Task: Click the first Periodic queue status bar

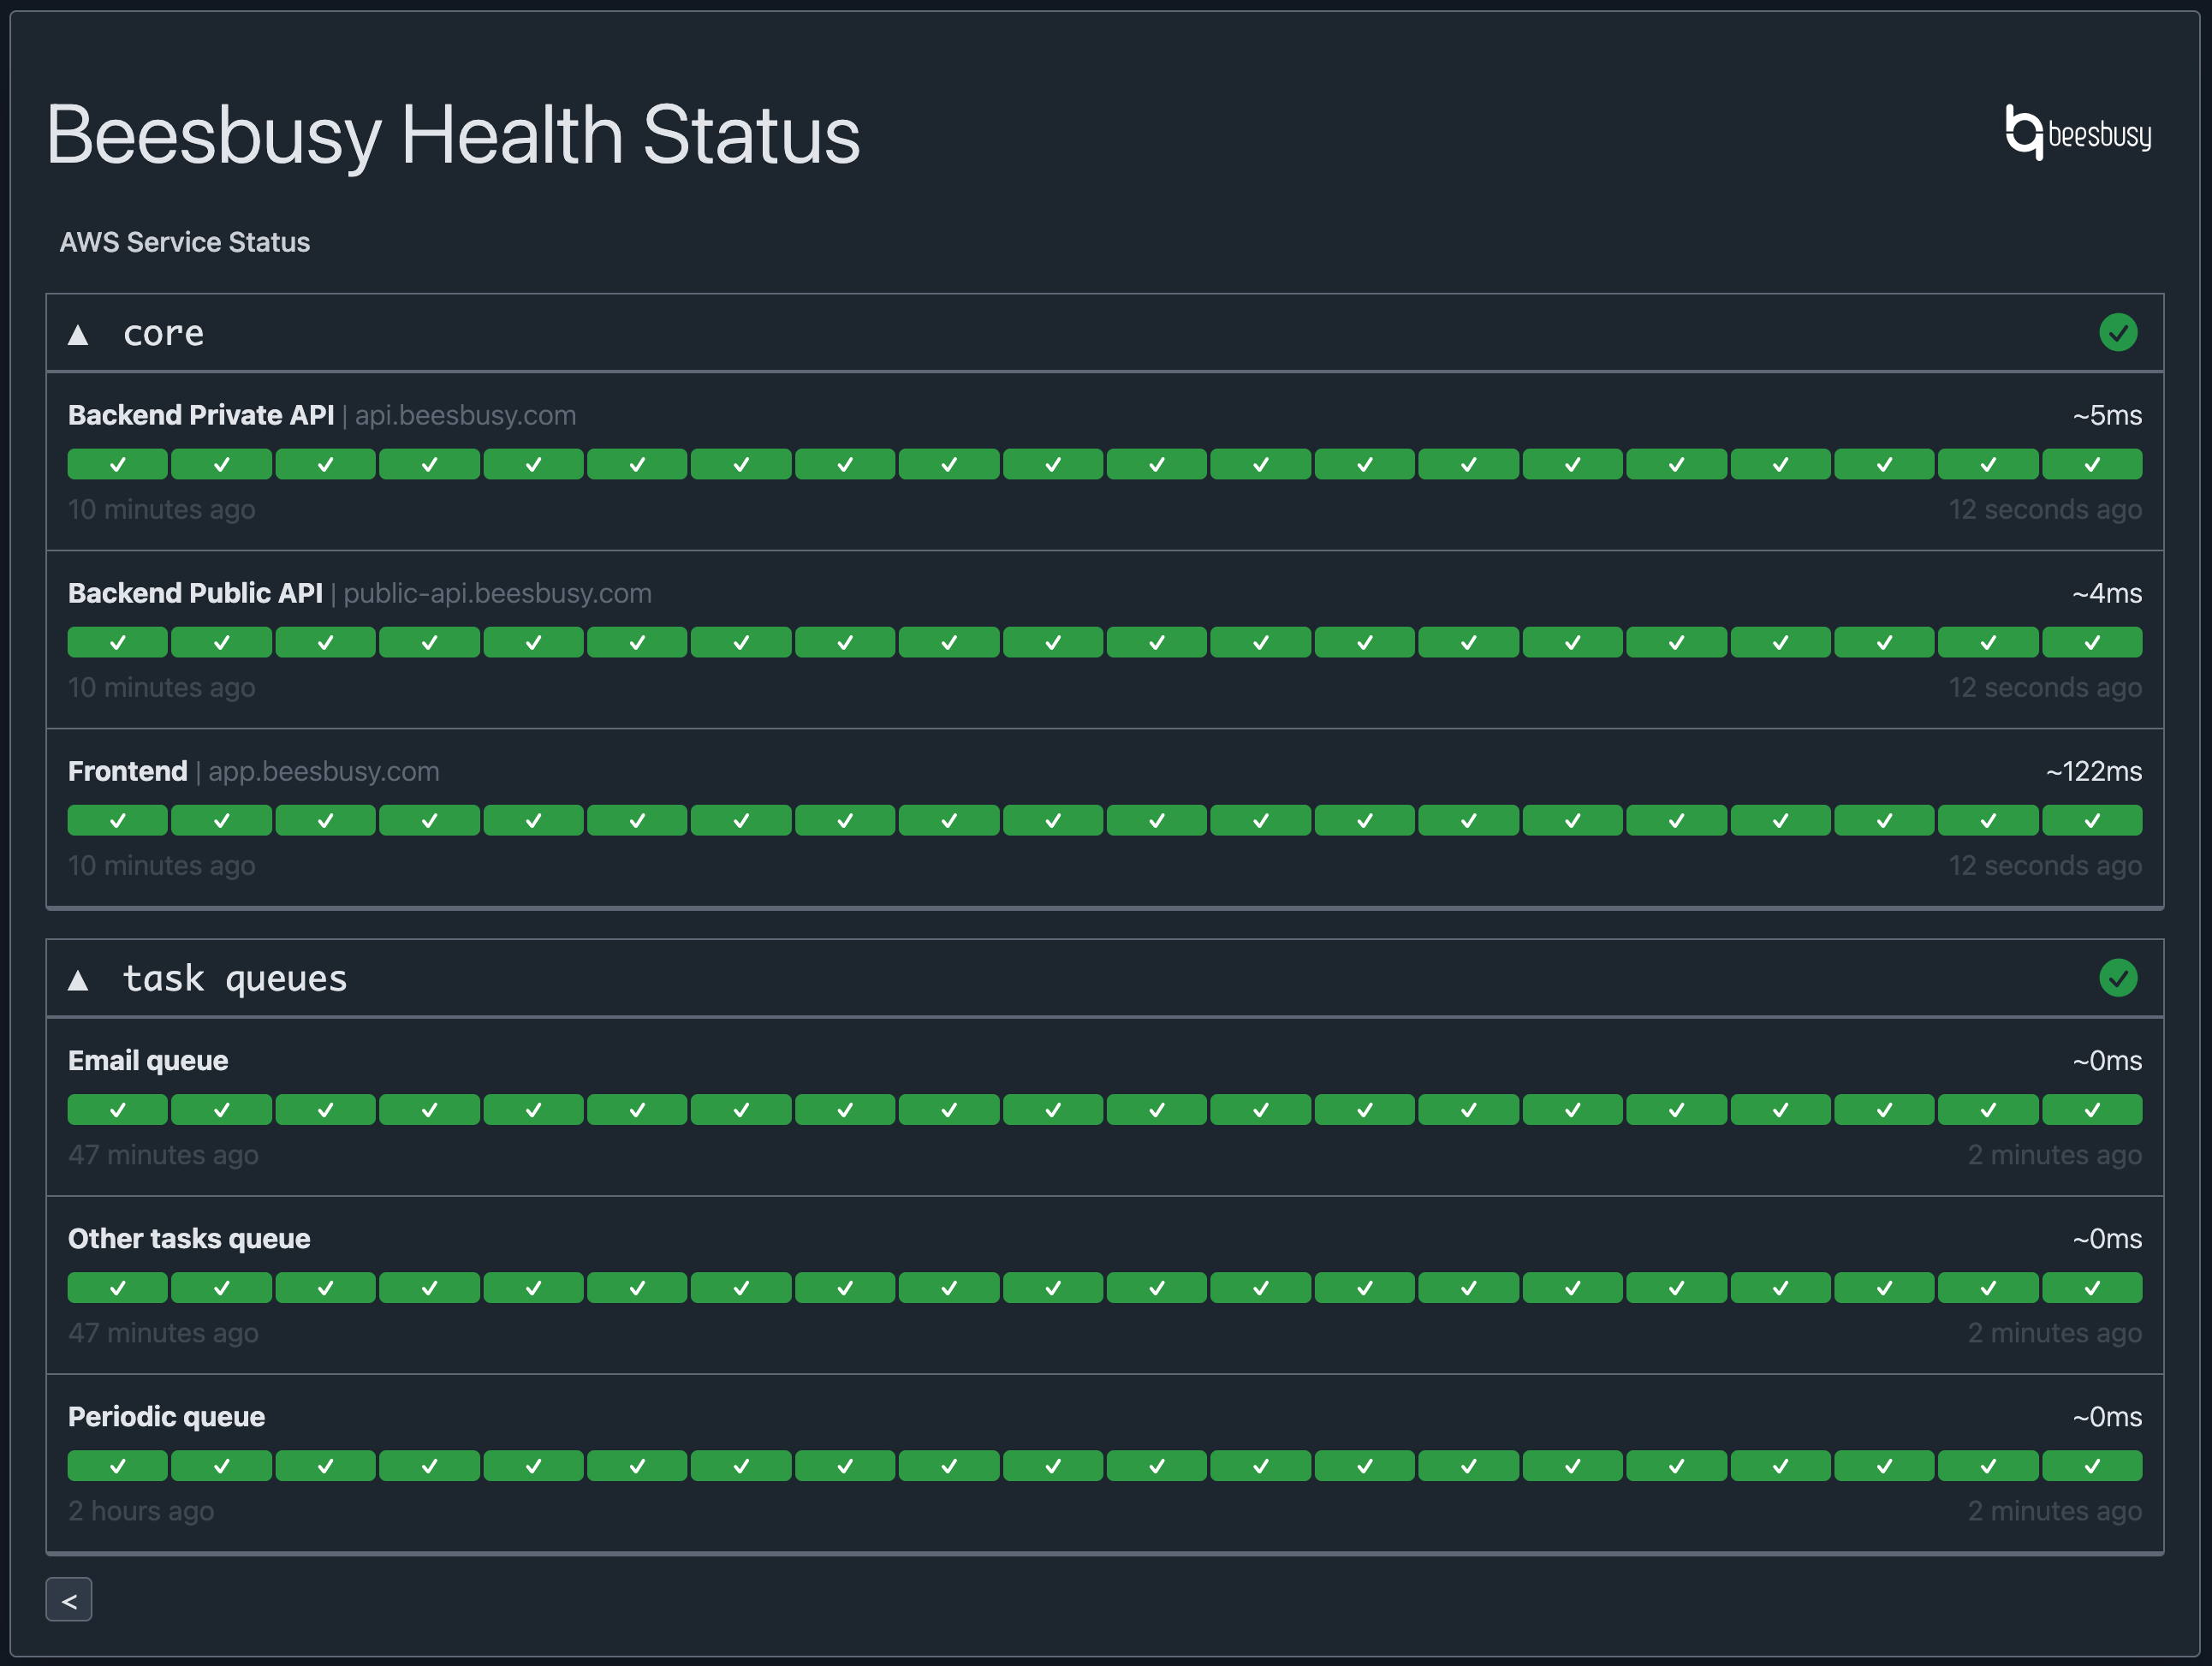Action: click(117, 1465)
